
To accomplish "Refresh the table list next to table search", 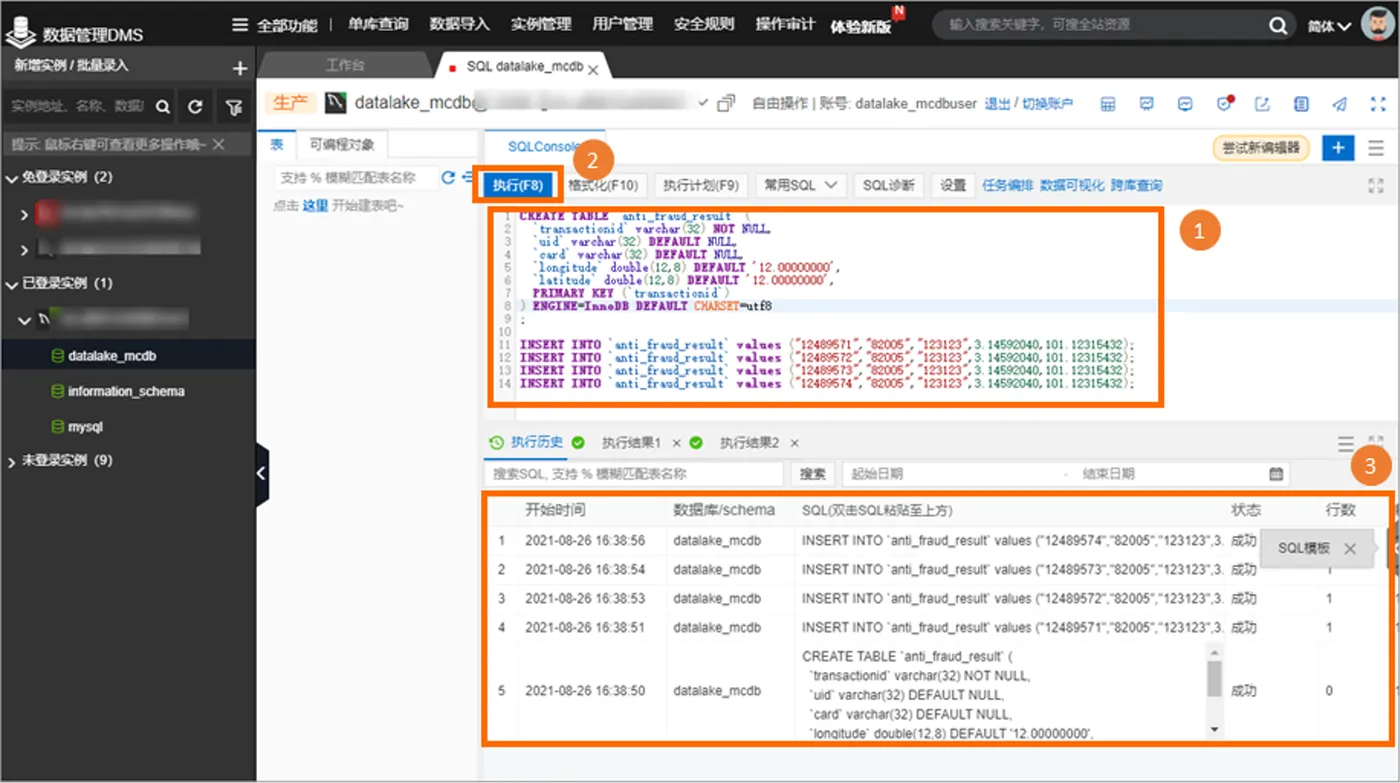I will click(x=448, y=178).
